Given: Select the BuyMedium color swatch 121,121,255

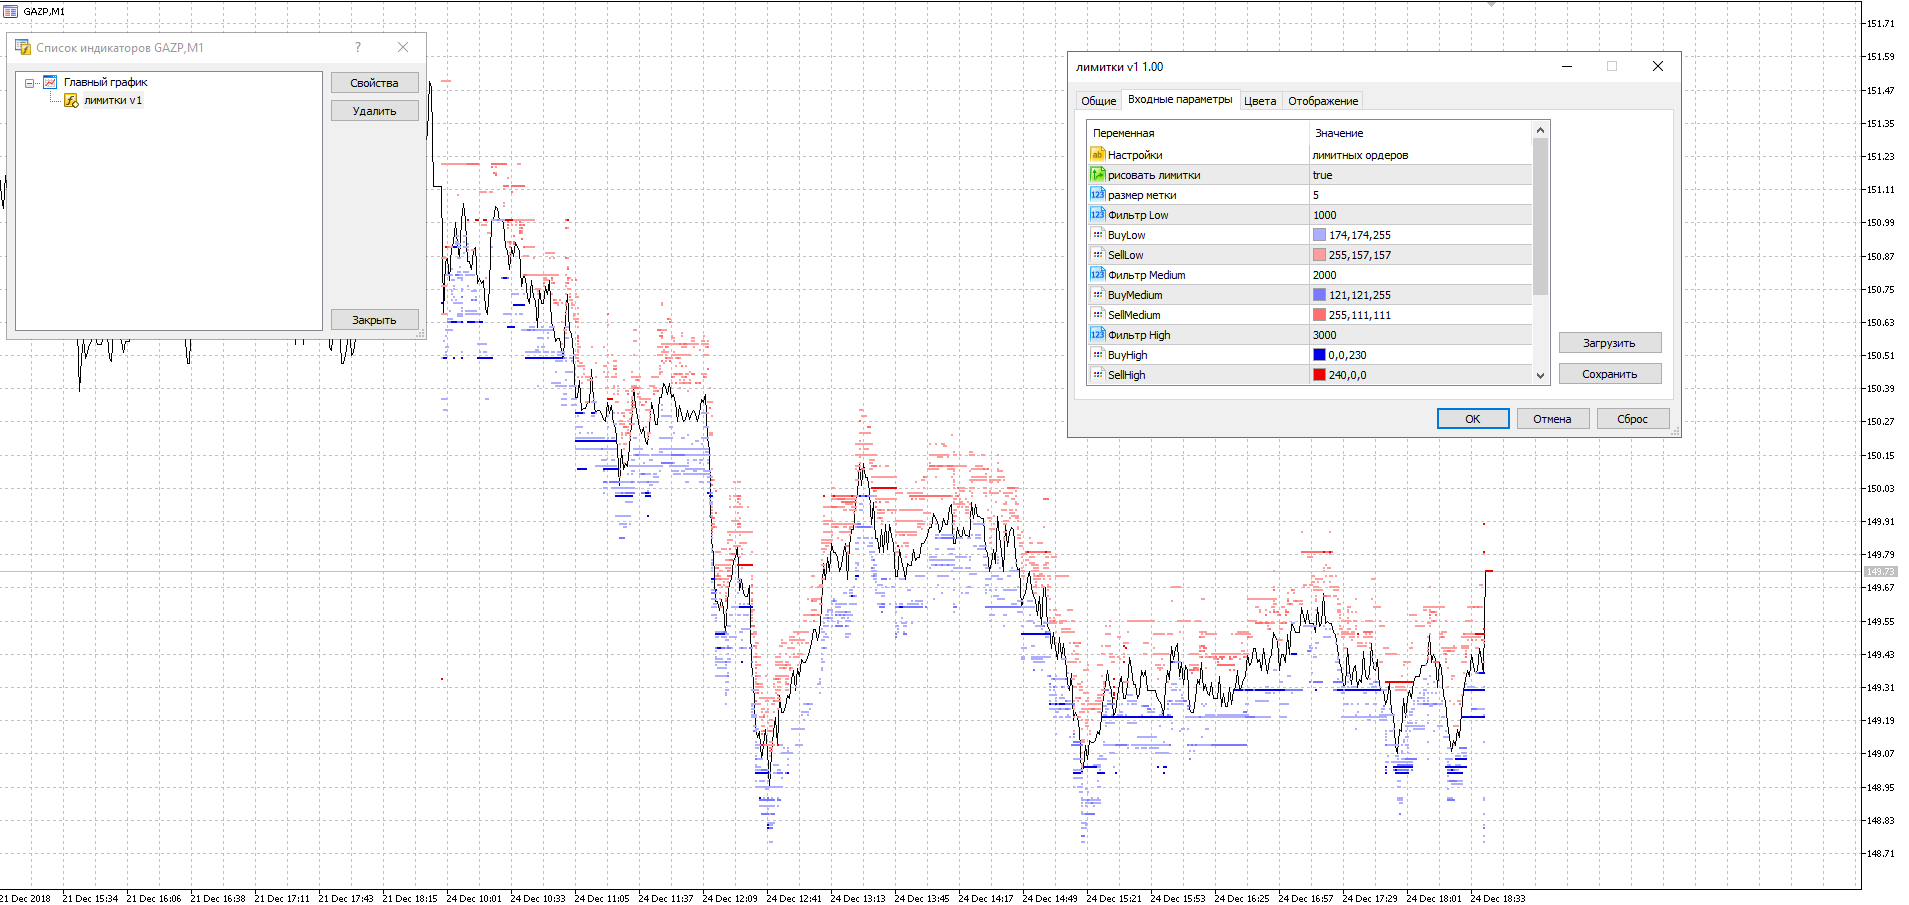Looking at the screenshot, I should (1319, 295).
